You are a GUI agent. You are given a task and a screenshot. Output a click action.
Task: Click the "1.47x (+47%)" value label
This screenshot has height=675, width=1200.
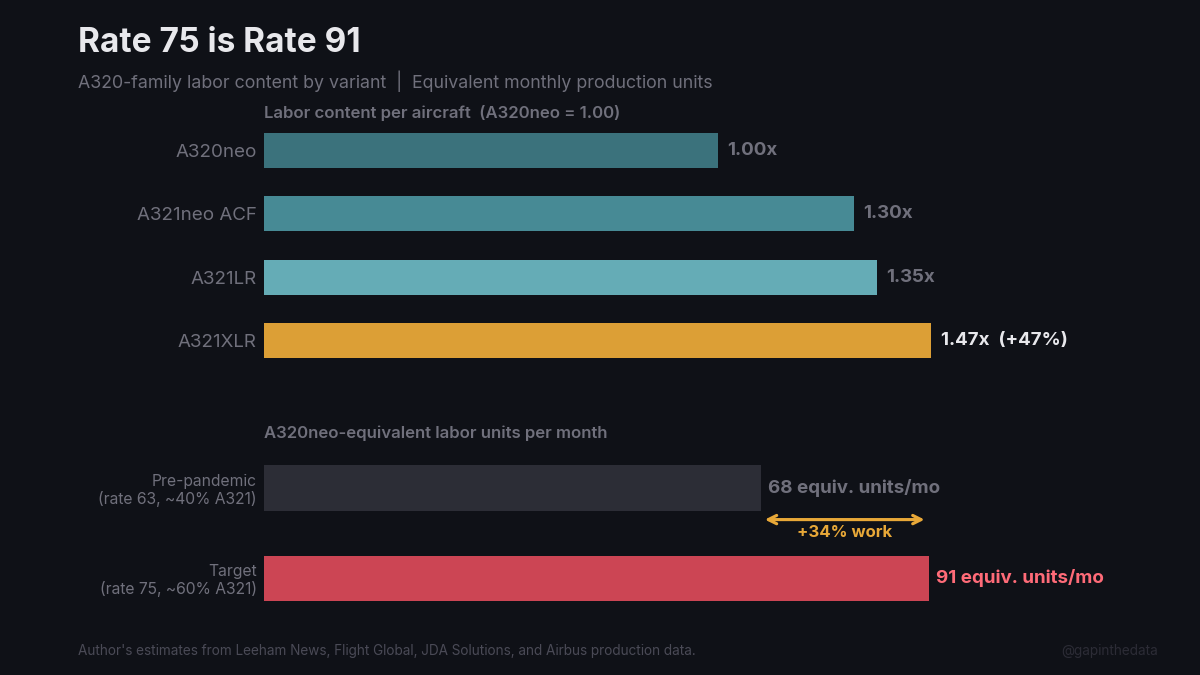1004,339
